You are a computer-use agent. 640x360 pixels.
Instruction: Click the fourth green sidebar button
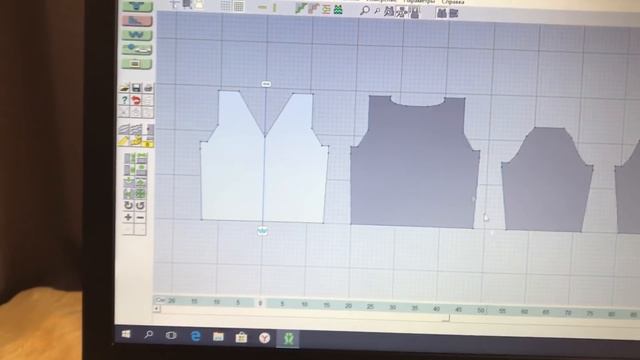tap(137, 49)
